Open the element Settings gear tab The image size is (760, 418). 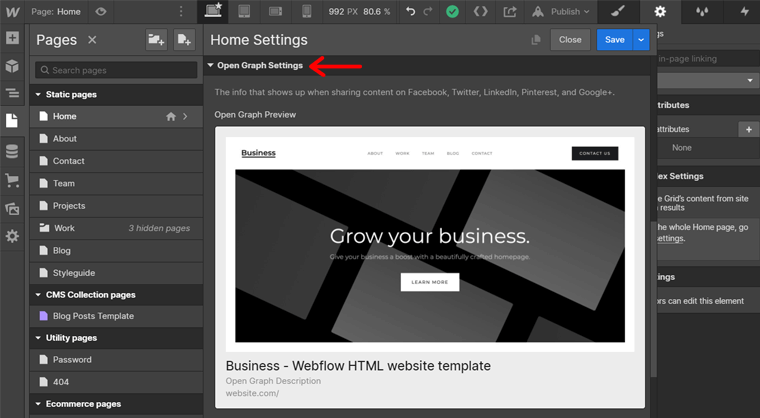tap(660, 11)
